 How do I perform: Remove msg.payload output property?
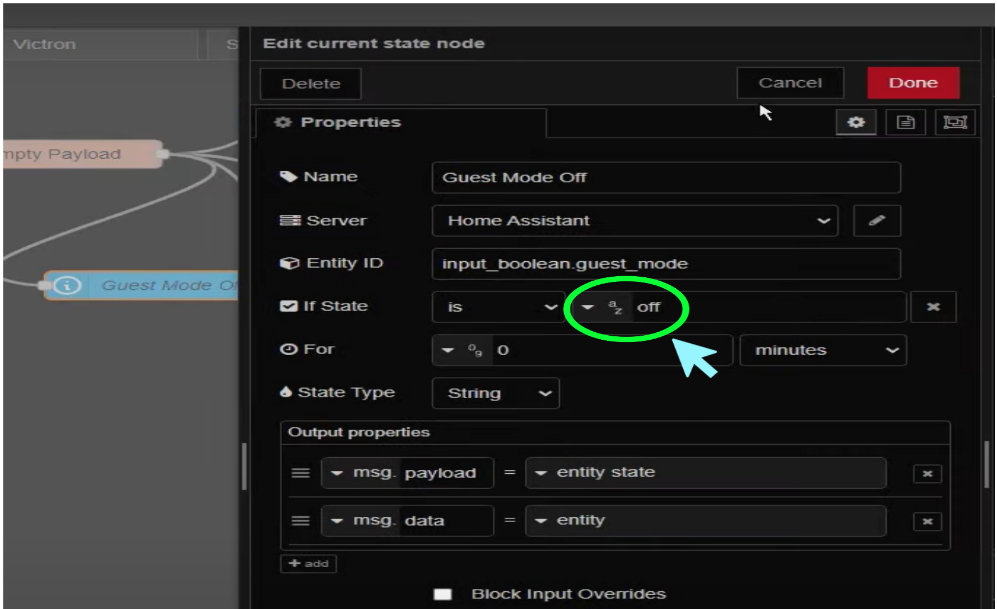[x=927, y=474]
